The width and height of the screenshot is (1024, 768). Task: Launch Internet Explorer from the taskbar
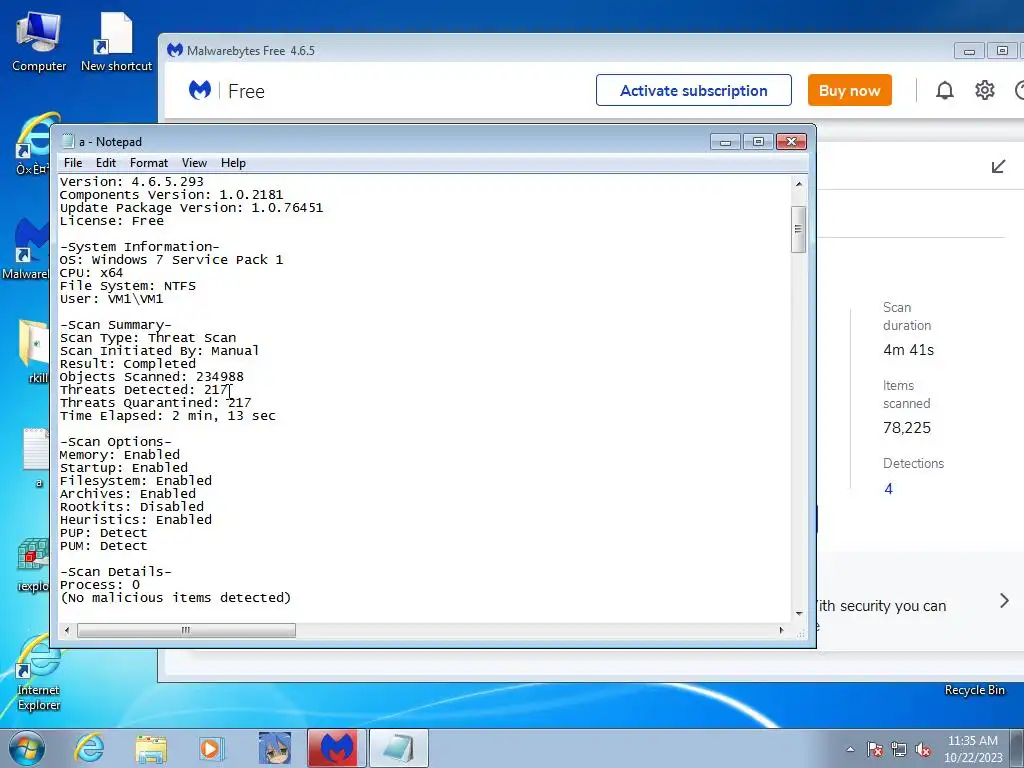point(89,748)
